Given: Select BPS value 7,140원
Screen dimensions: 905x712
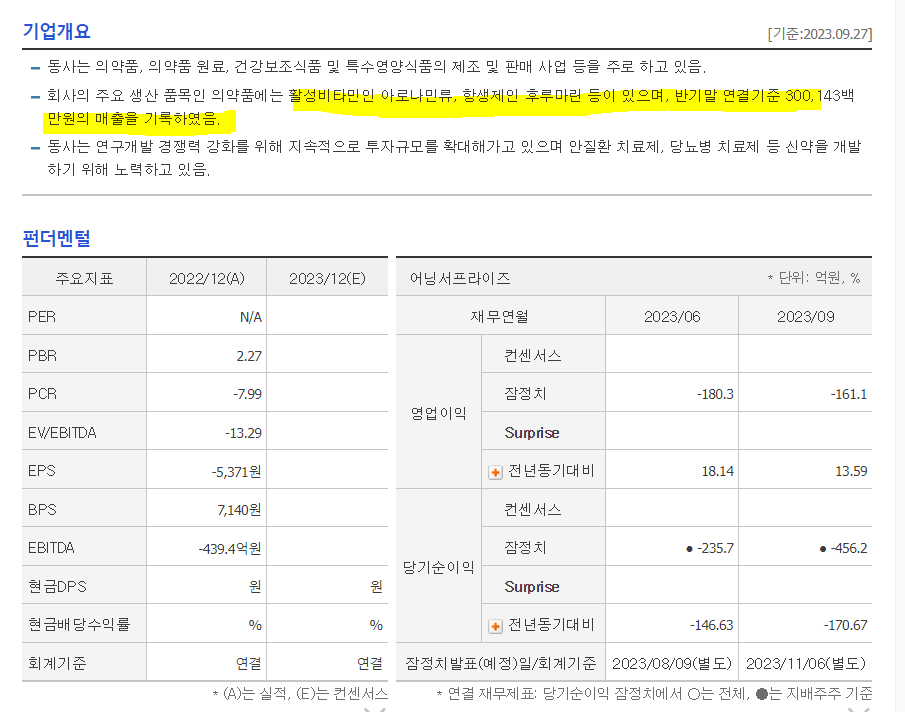Looking at the screenshot, I should point(239,510).
